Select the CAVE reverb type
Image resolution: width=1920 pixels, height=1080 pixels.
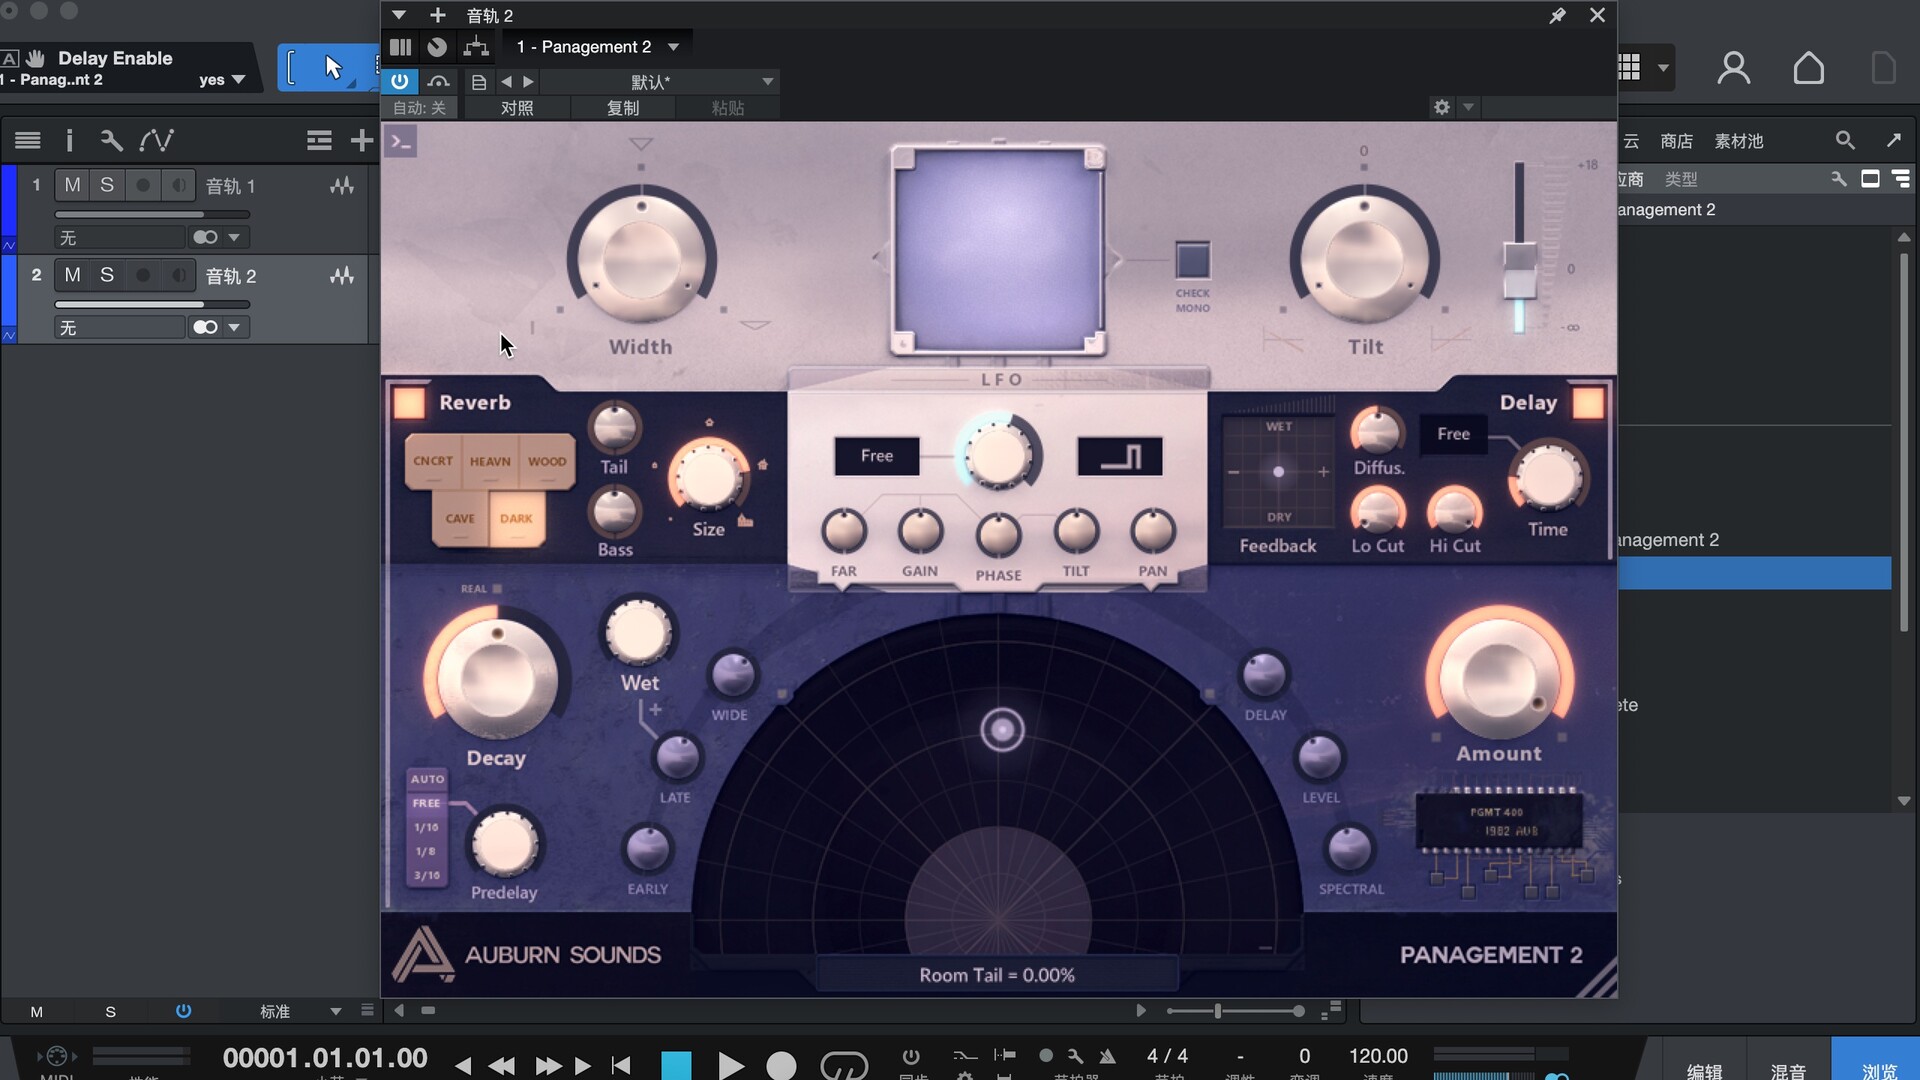pyautogui.click(x=460, y=518)
